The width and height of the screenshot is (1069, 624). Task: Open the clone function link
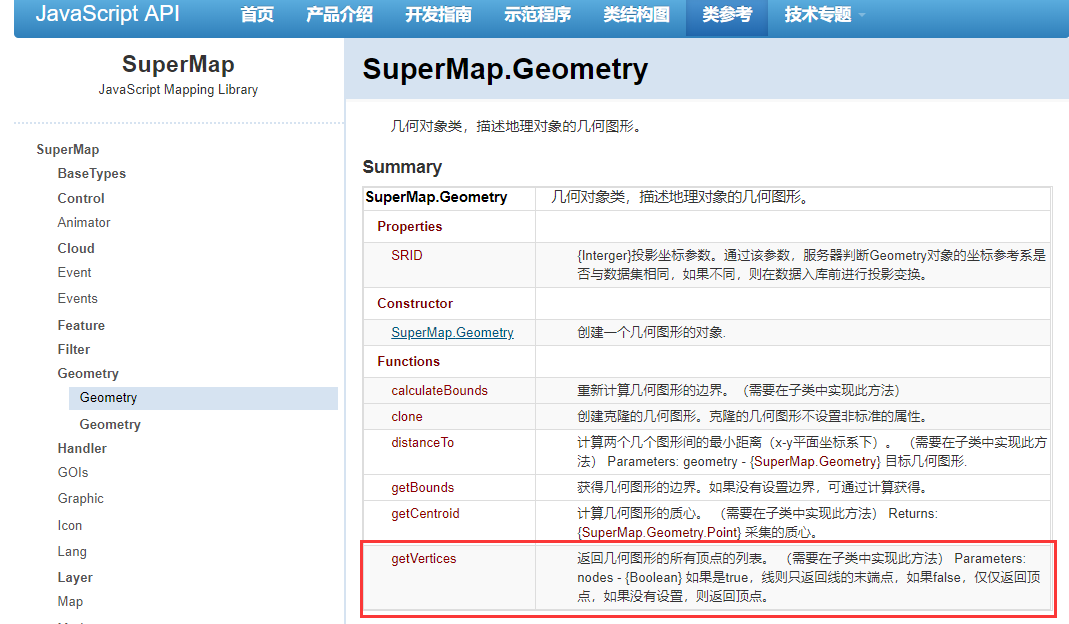pos(407,416)
